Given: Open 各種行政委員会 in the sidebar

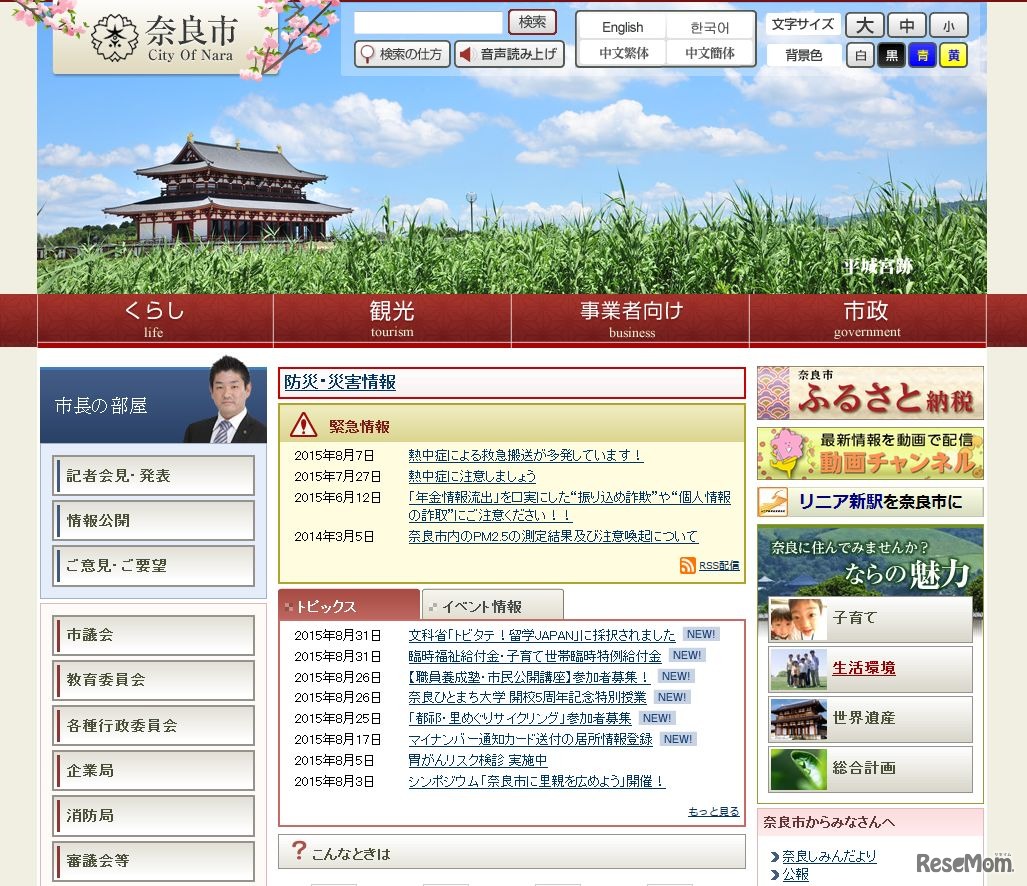Looking at the screenshot, I should click(x=153, y=726).
